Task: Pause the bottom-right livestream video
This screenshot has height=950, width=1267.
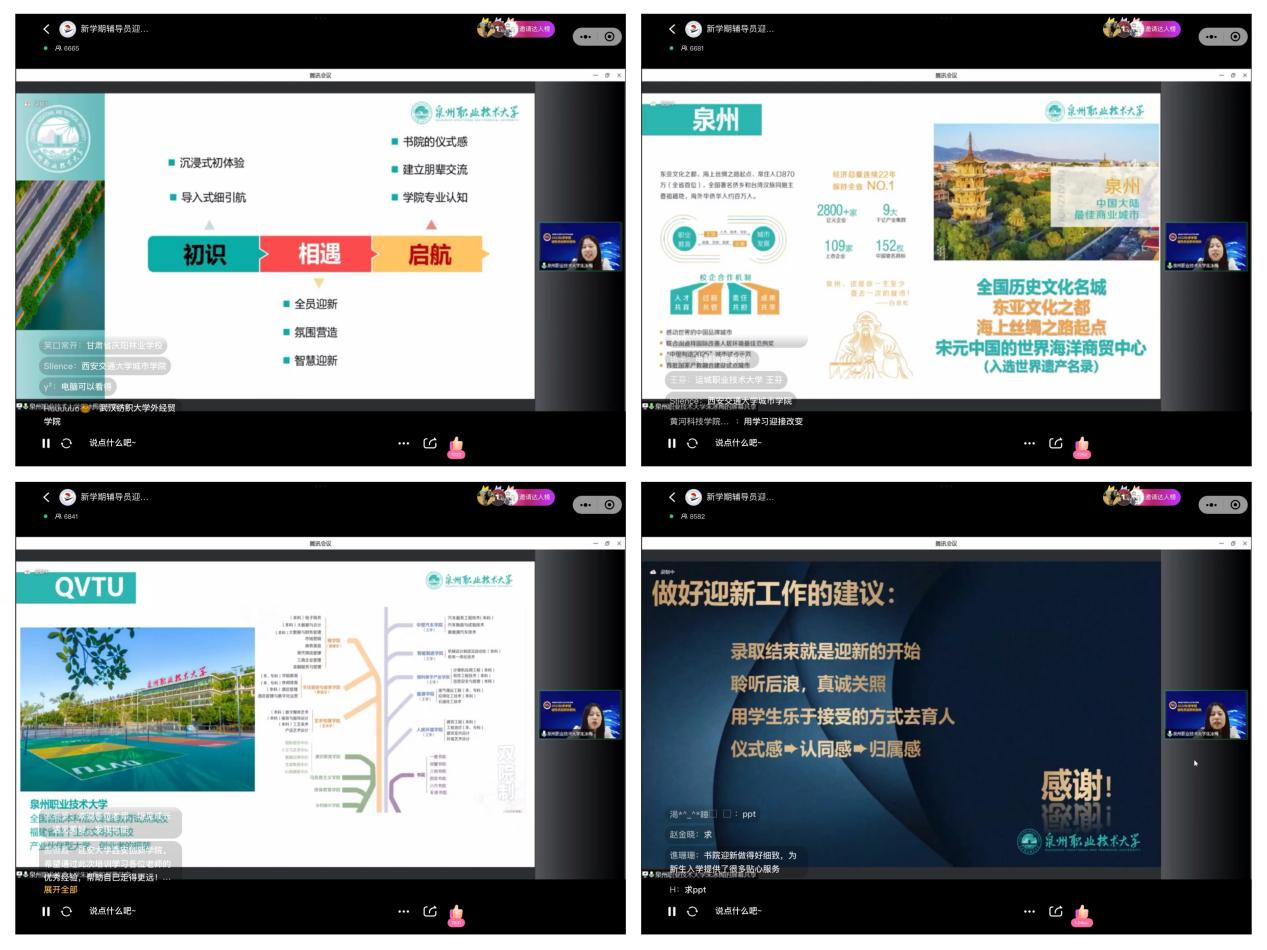Action: tap(671, 911)
